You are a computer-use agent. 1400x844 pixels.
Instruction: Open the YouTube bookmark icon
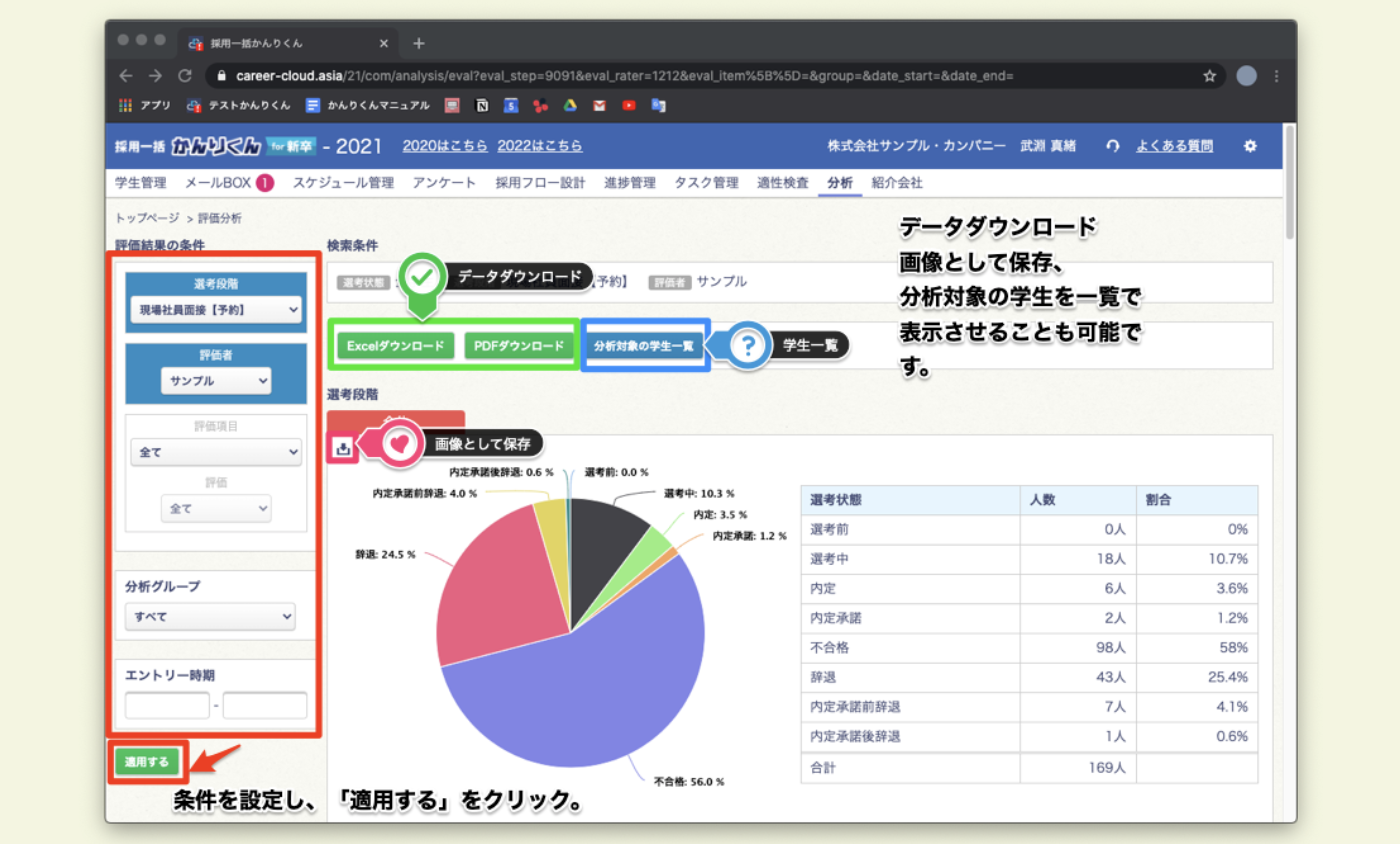pyautogui.click(x=628, y=105)
